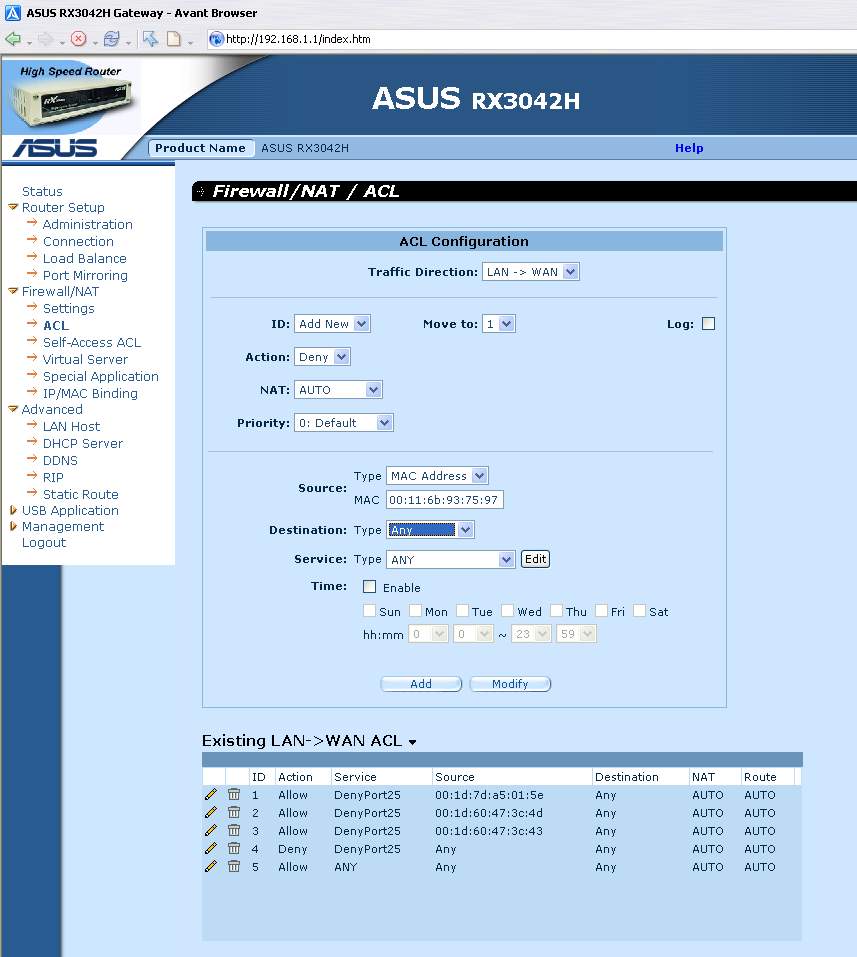Click the browser Back arrow icon

pyautogui.click(x=13, y=39)
